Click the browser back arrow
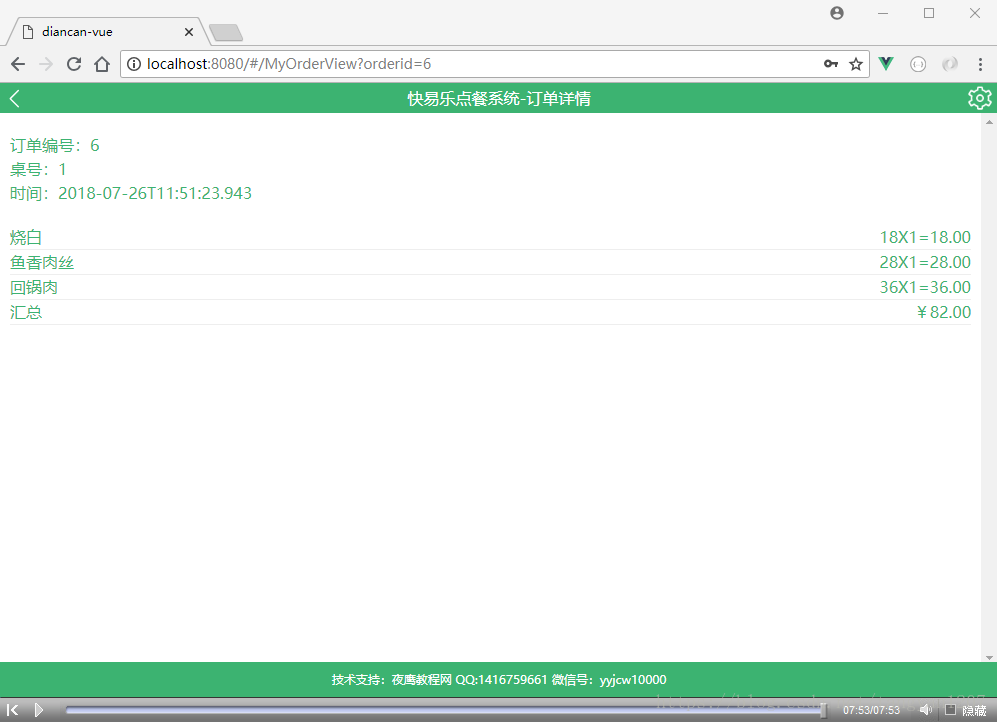The height and width of the screenshot is (722, 997). (x=18, y=64)
